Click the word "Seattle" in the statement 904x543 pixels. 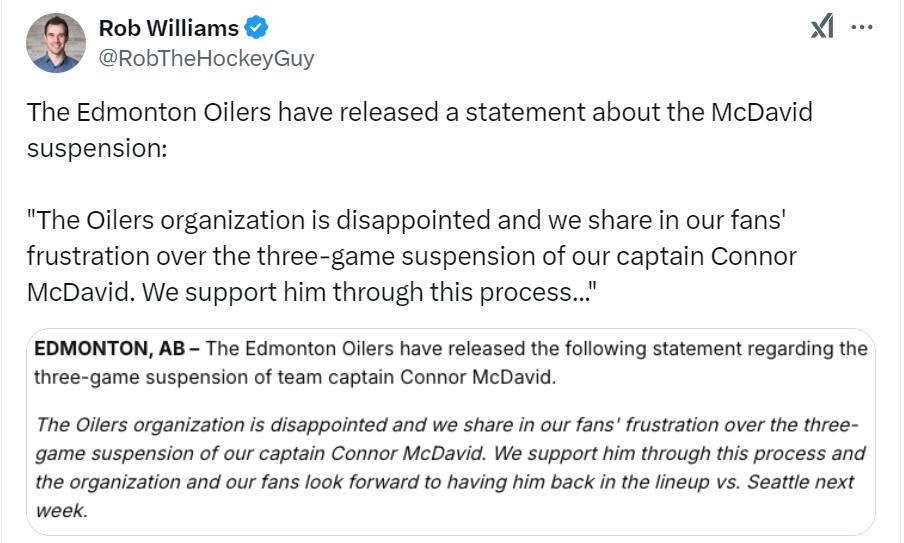point(774,482)
